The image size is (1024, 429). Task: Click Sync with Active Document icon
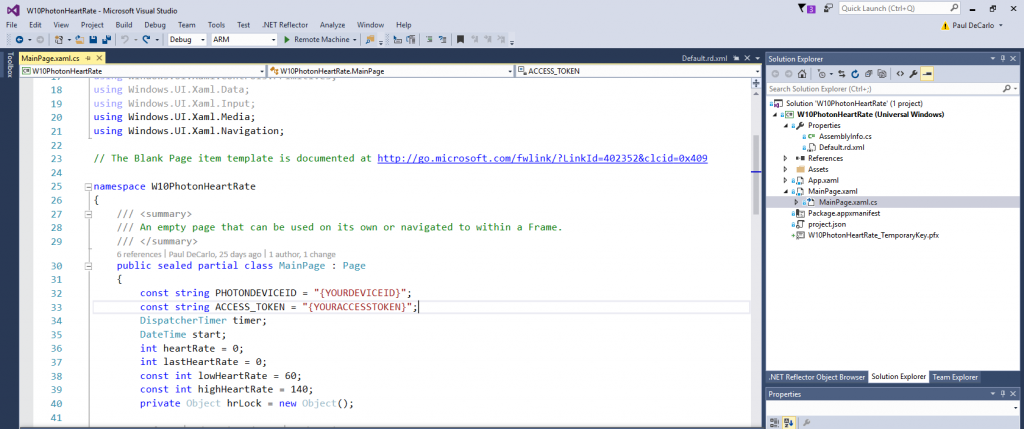(842, 74)
